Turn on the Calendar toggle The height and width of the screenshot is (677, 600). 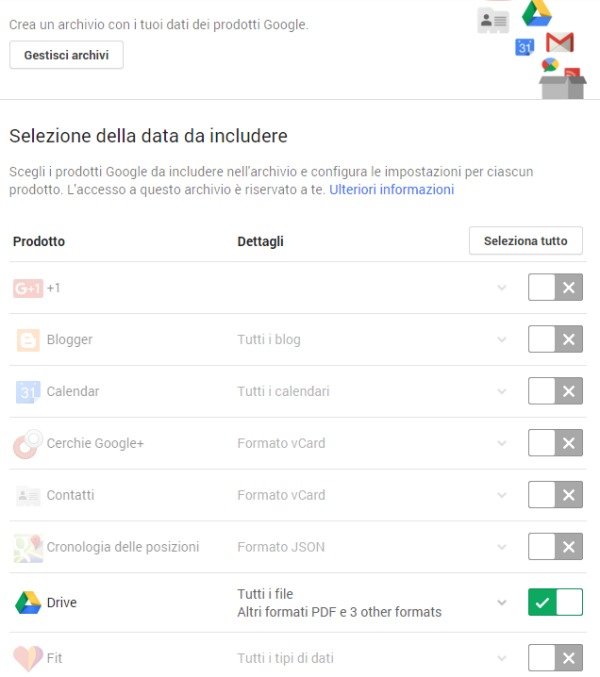[555, 392]
